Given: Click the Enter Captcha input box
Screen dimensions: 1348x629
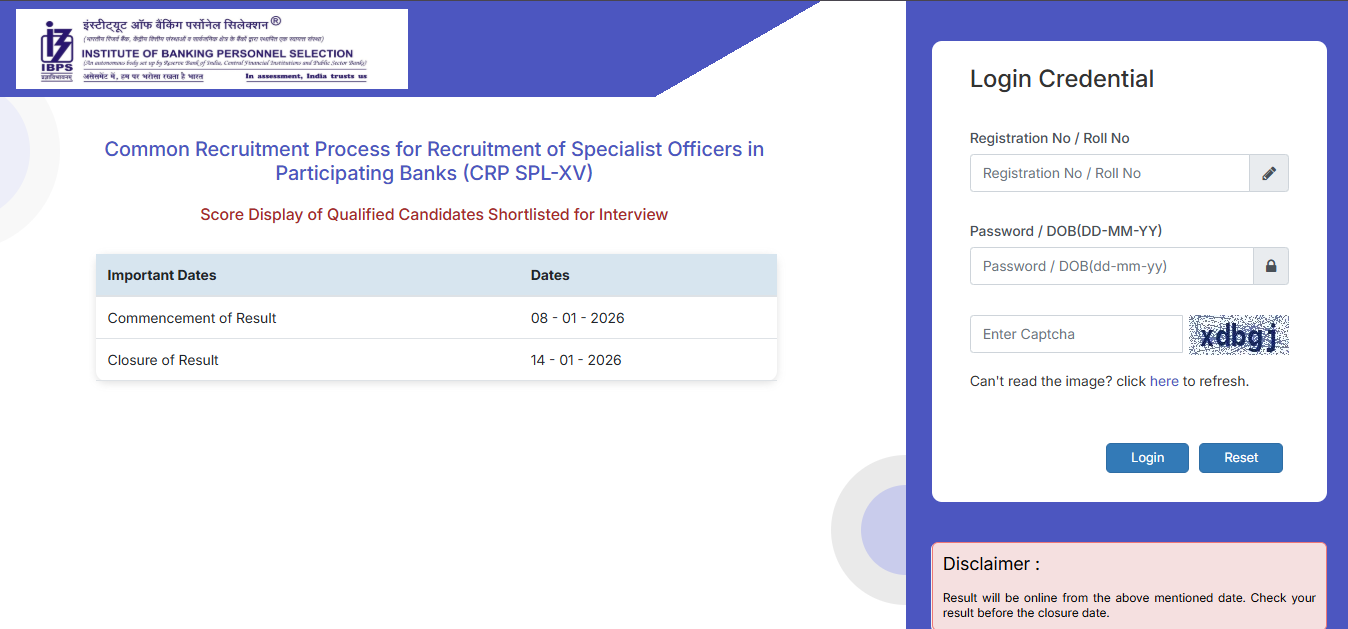Looking at the screenshot, I should coord(1075,333).
